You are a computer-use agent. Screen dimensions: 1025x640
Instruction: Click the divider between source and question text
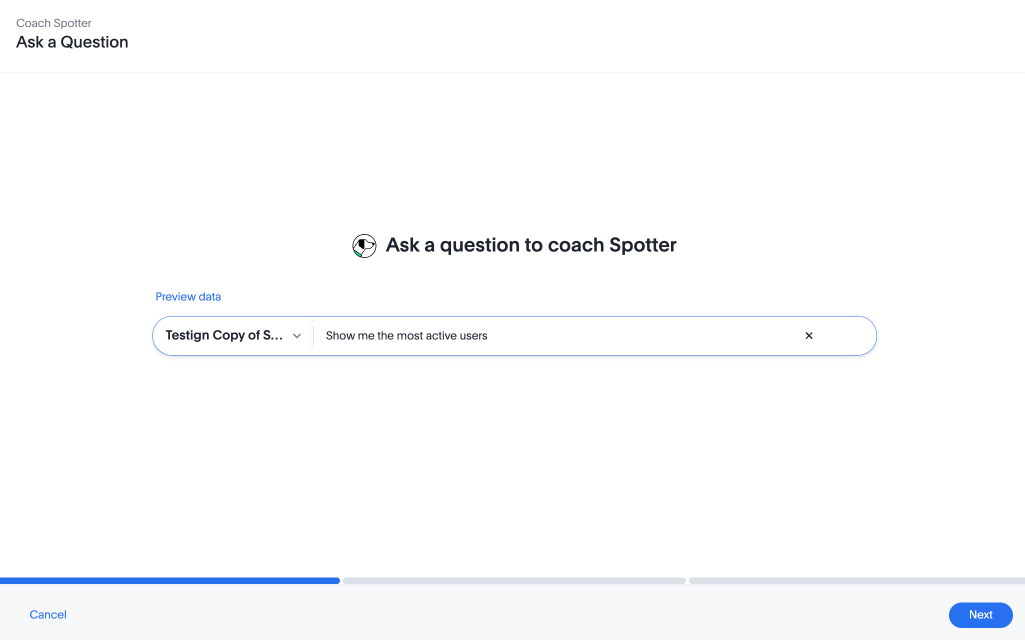(314, 335)
